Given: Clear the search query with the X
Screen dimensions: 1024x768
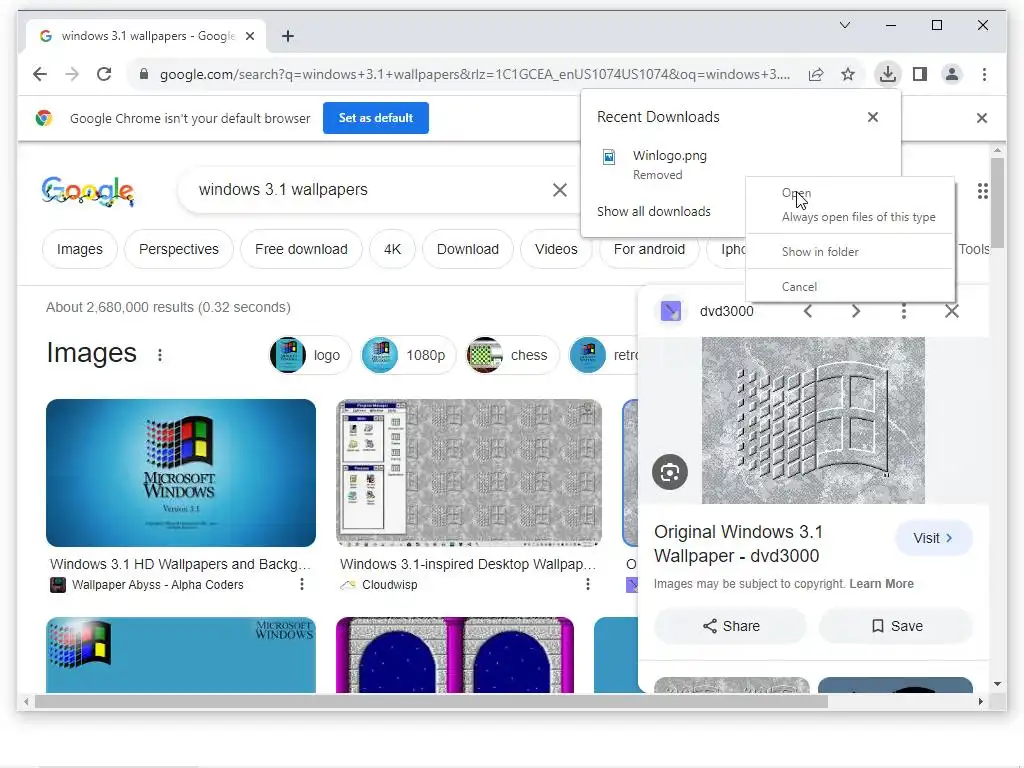Looking at the screenshot, I should [x=560, y=190].
